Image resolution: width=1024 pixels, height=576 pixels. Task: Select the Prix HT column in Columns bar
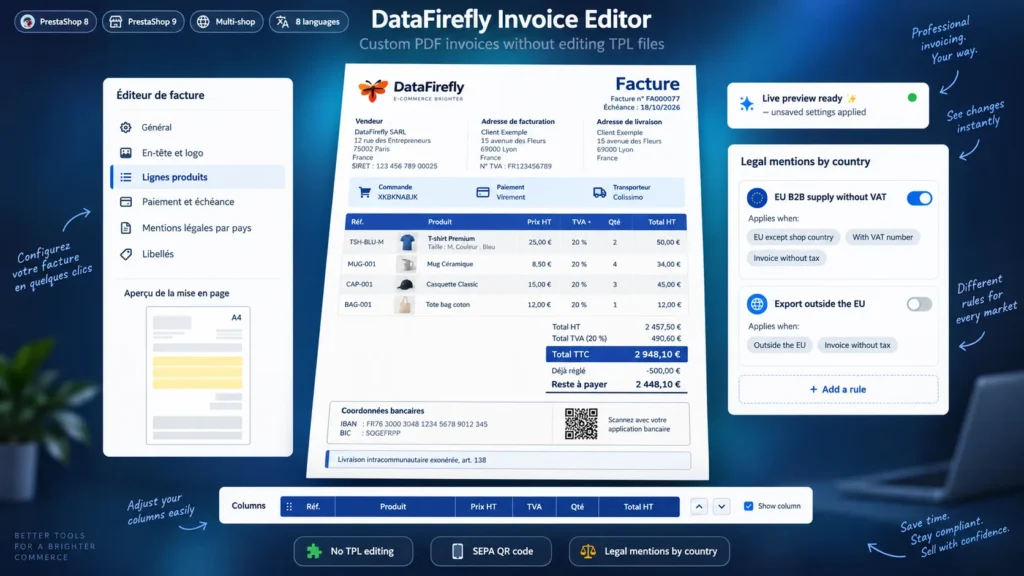point(483,507)
